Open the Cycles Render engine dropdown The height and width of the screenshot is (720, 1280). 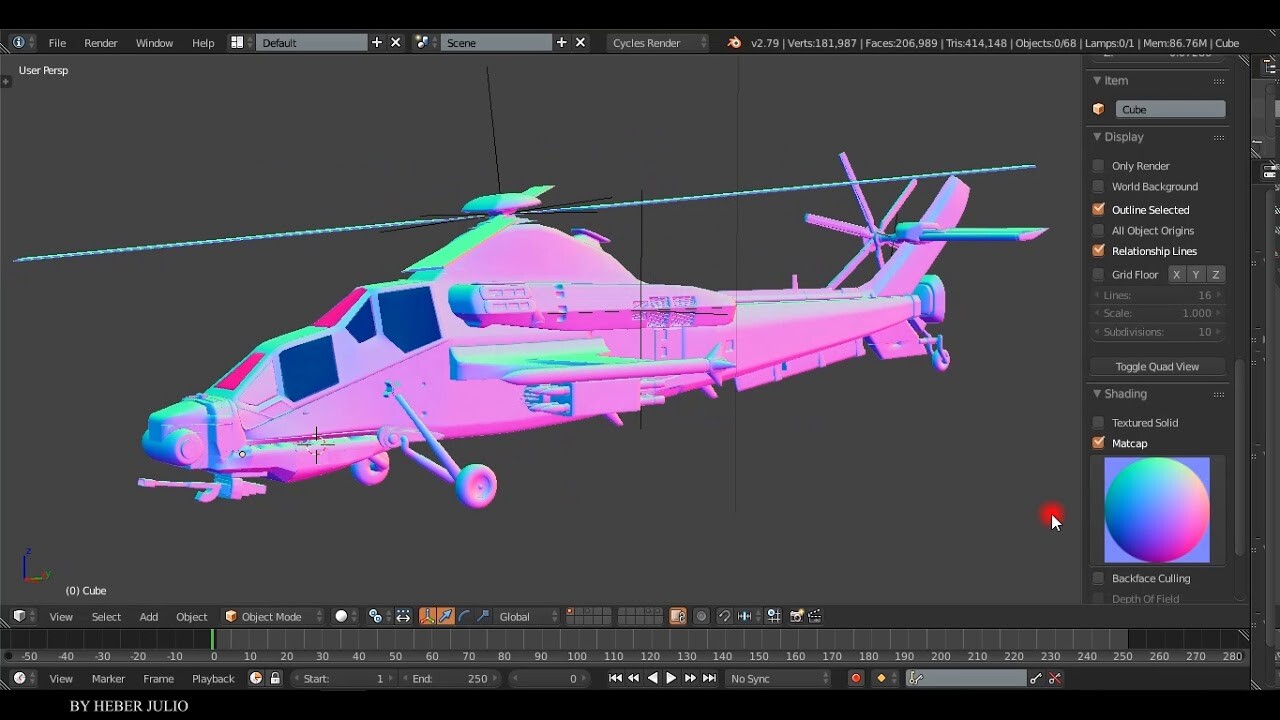(x=658, y=42)
